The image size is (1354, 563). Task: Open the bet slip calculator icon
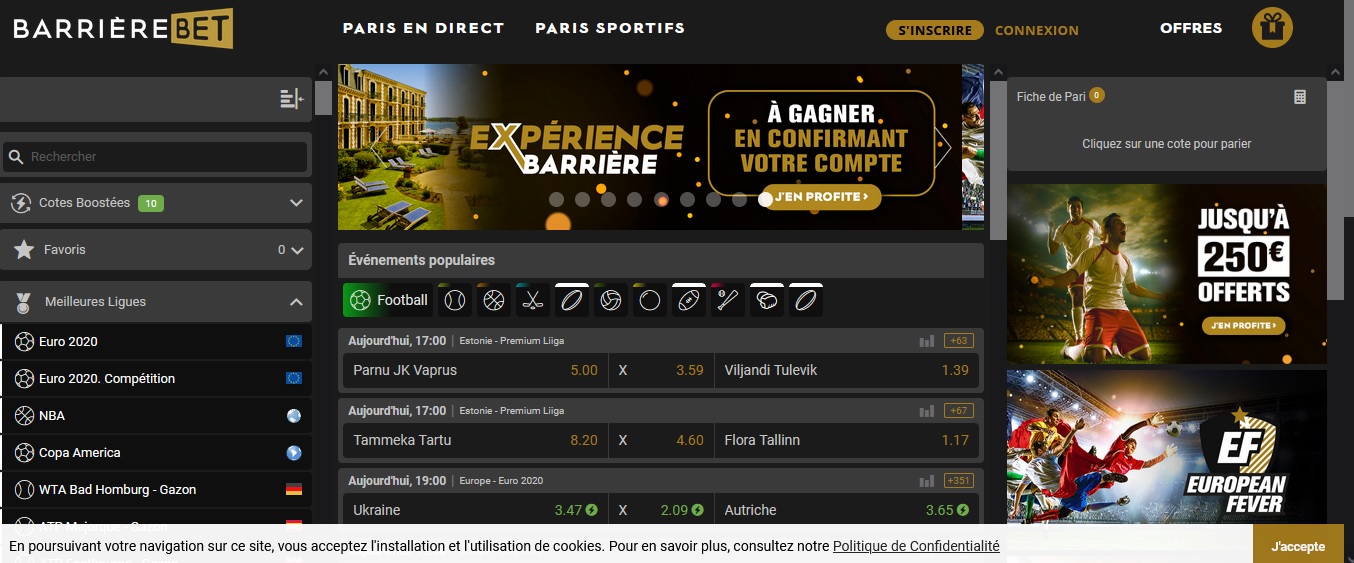point(1300,97)
